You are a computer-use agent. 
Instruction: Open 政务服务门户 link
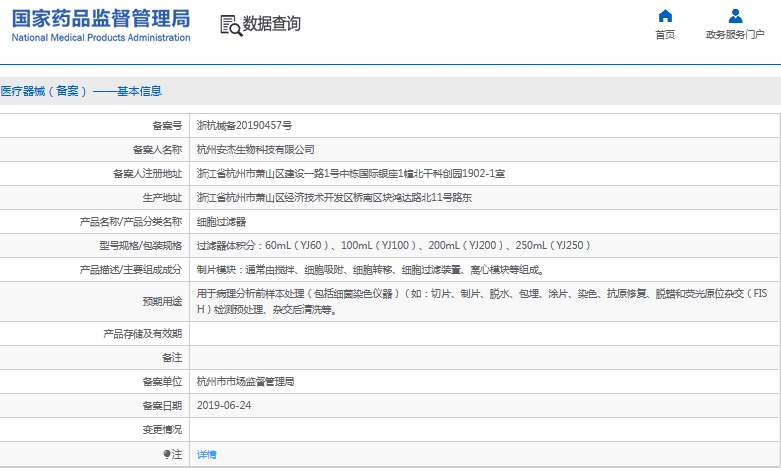735,34
